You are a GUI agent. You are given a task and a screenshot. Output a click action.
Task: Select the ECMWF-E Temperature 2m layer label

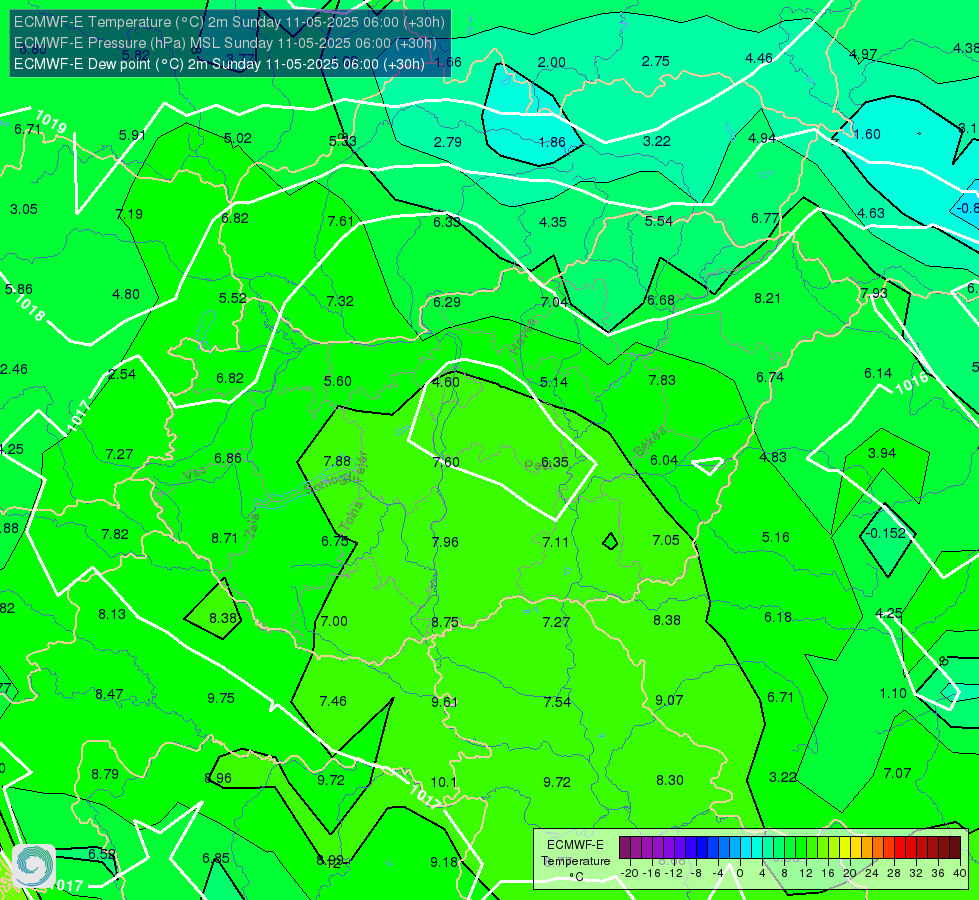click(229, 22)
